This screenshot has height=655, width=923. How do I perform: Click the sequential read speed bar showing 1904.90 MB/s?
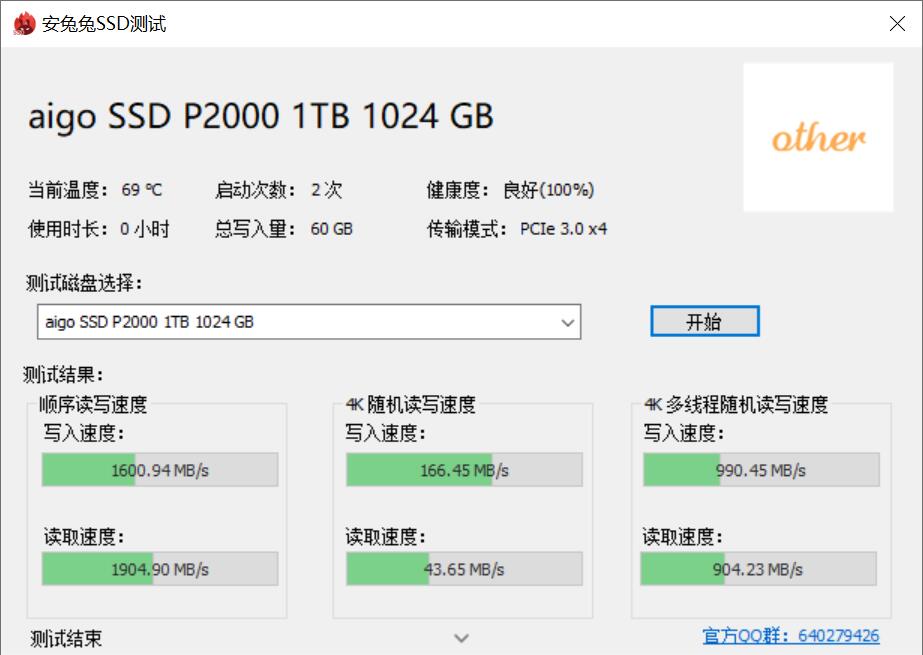[159, 568]
